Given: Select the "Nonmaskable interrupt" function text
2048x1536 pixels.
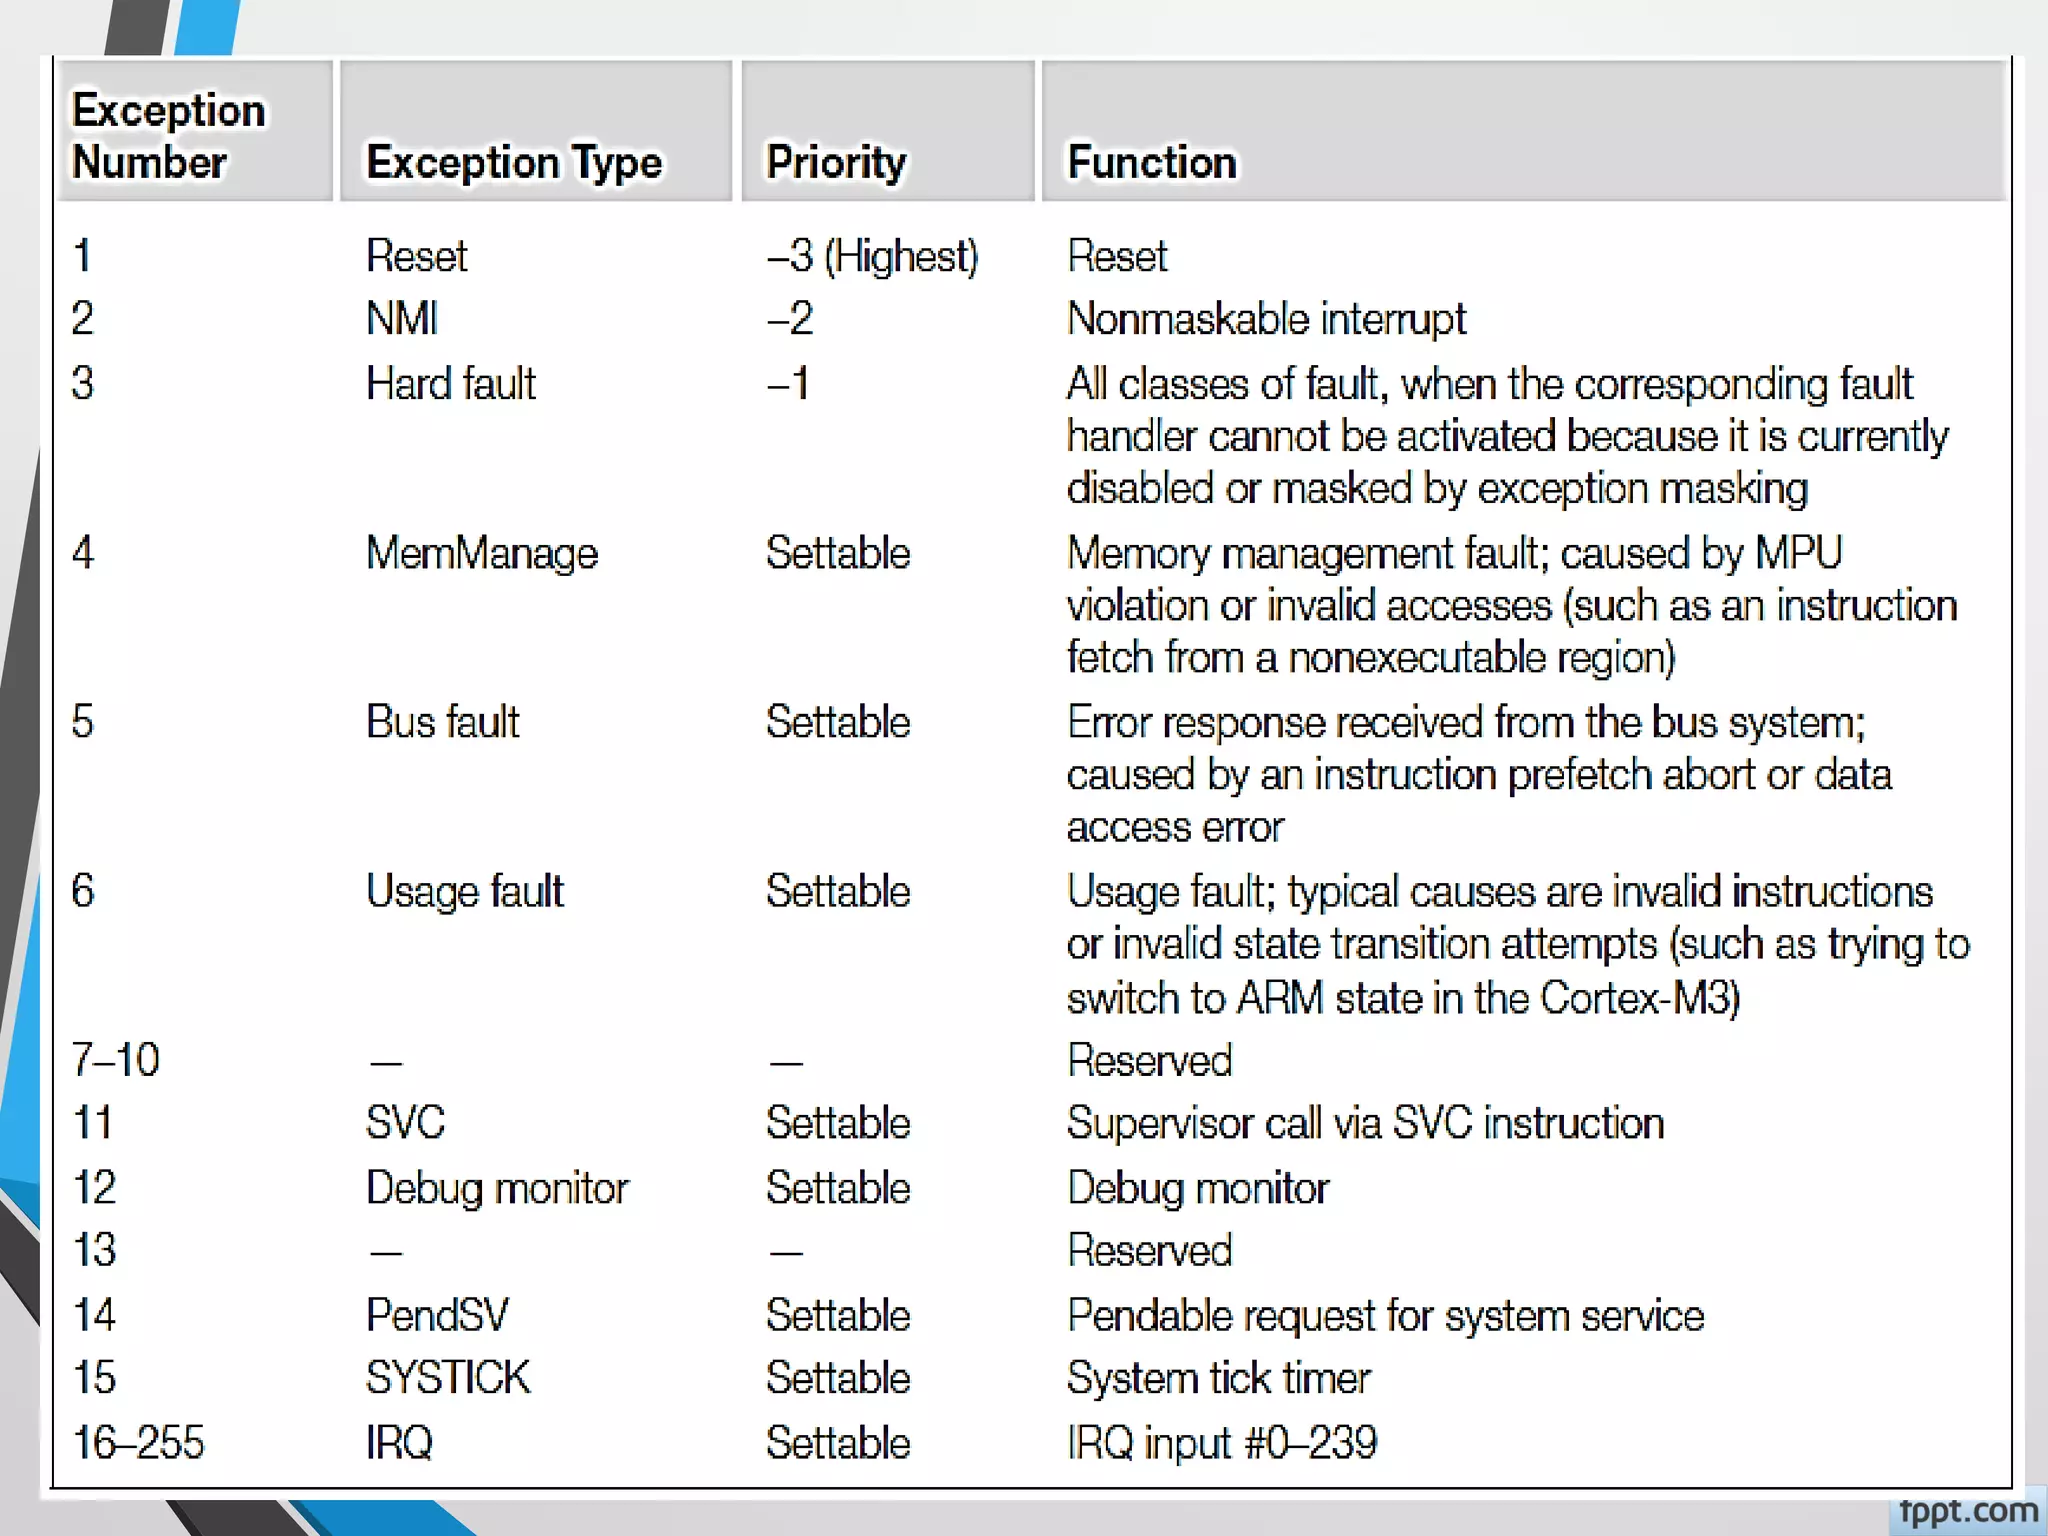Looking at the screenshot, I should click(x=1266, y=319).
